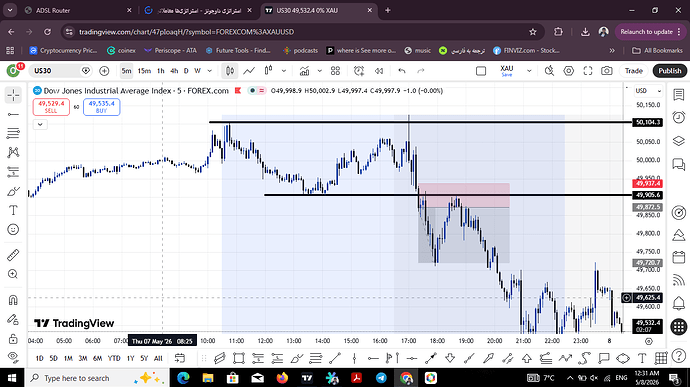The image size is (690, 387).
Task: Toggle the candles chart type button
Action: point(230,71)
